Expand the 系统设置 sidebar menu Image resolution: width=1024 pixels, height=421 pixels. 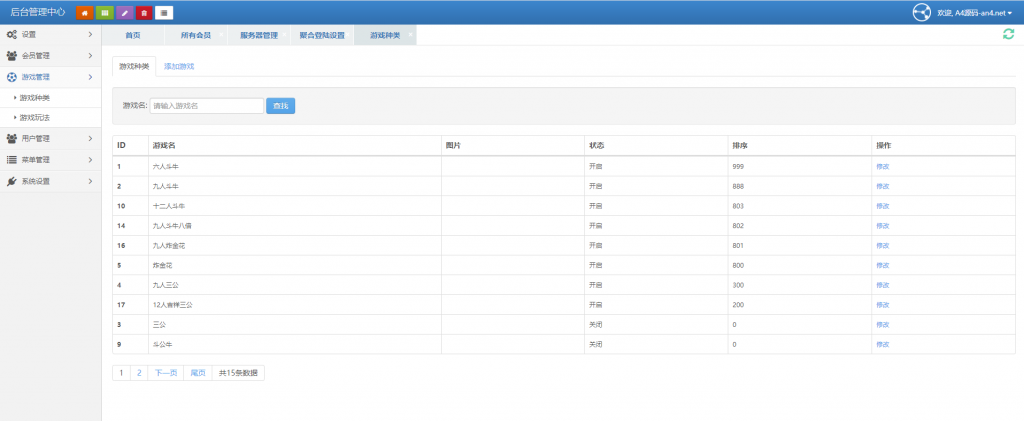tap(50, 181)
